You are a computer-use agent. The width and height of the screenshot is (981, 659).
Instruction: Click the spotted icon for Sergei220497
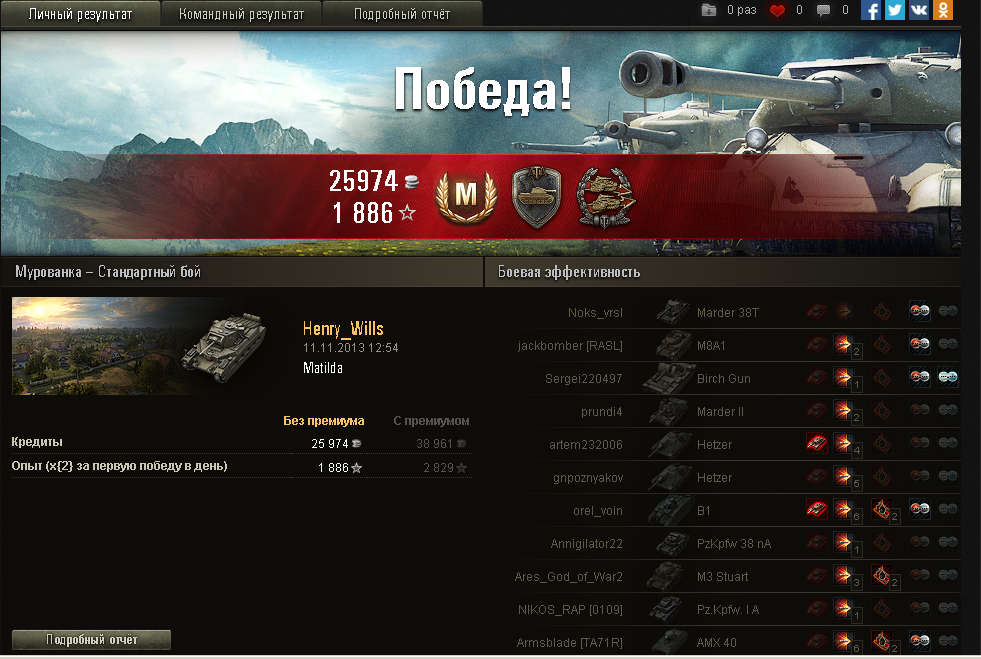point(947,377)
